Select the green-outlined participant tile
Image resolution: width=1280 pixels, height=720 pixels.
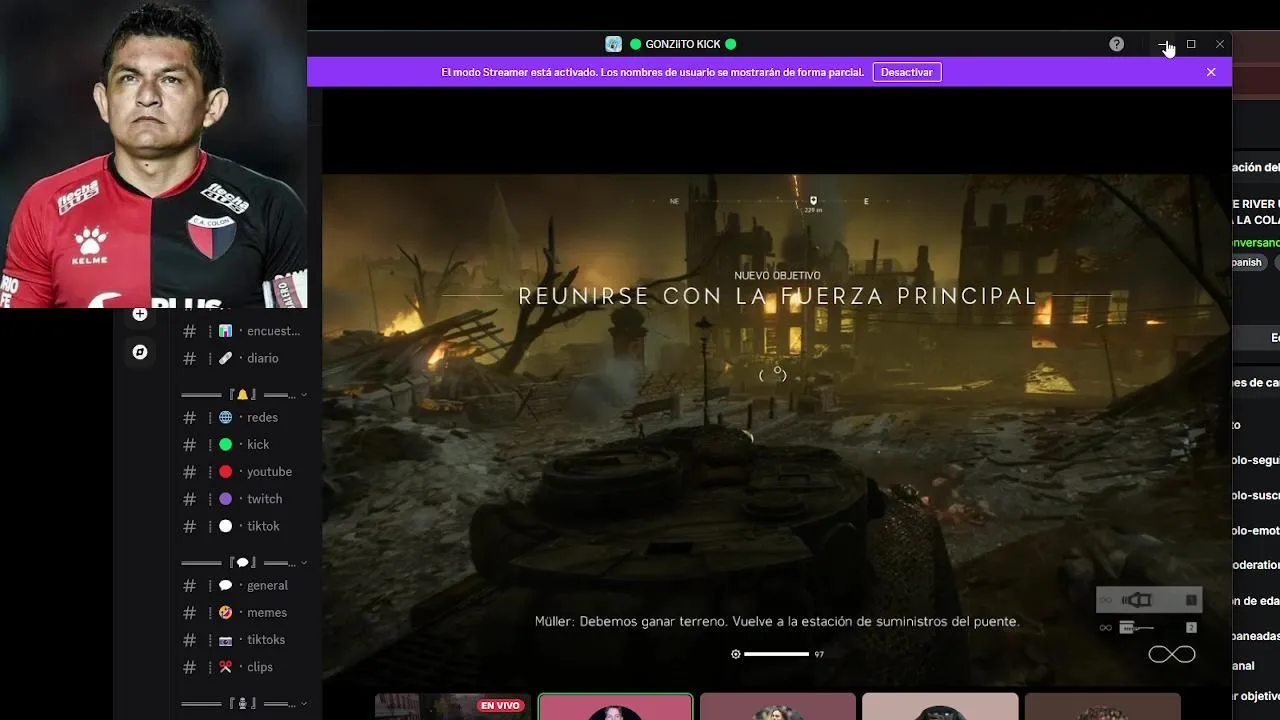pyautogui.click(x=615, y=706)
